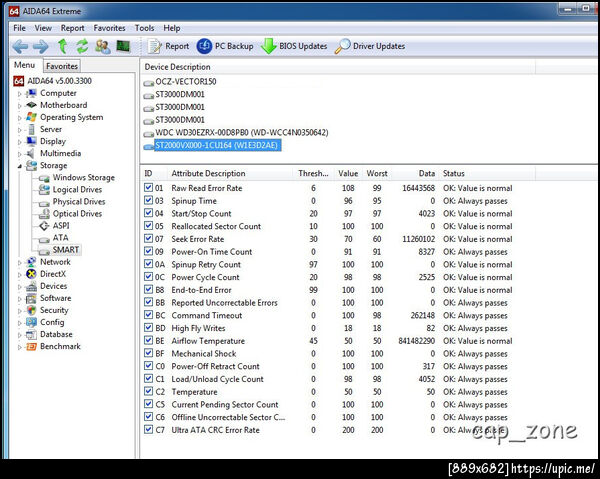Open the ASPI tree item

click(x=61, y=226)
